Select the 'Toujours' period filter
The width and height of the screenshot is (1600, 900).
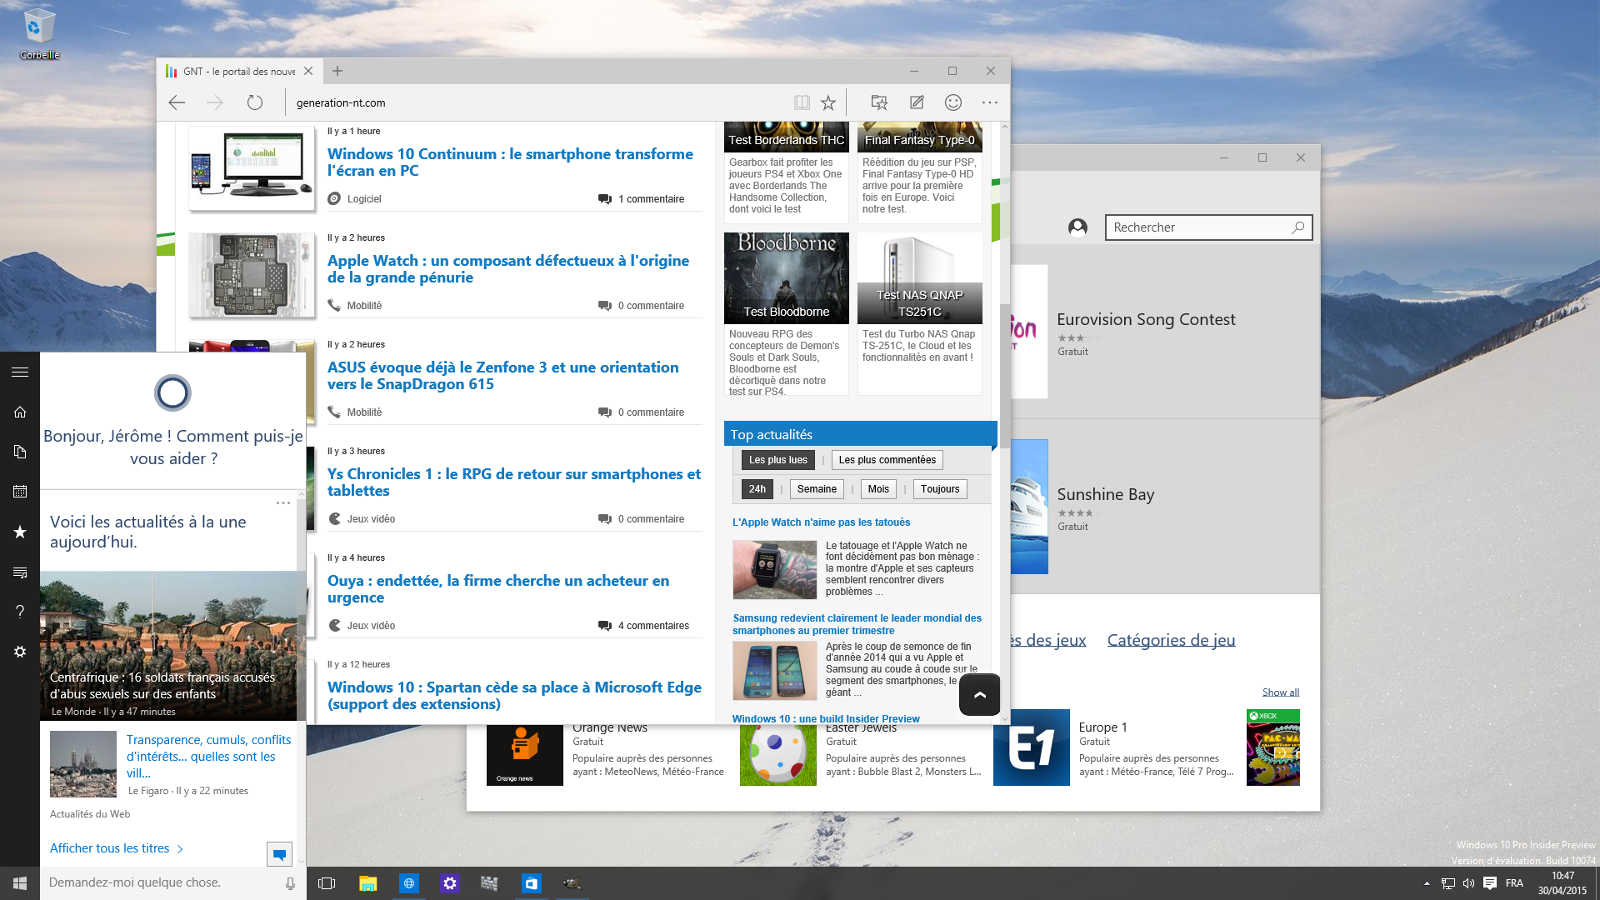click(x=940, y=489)
